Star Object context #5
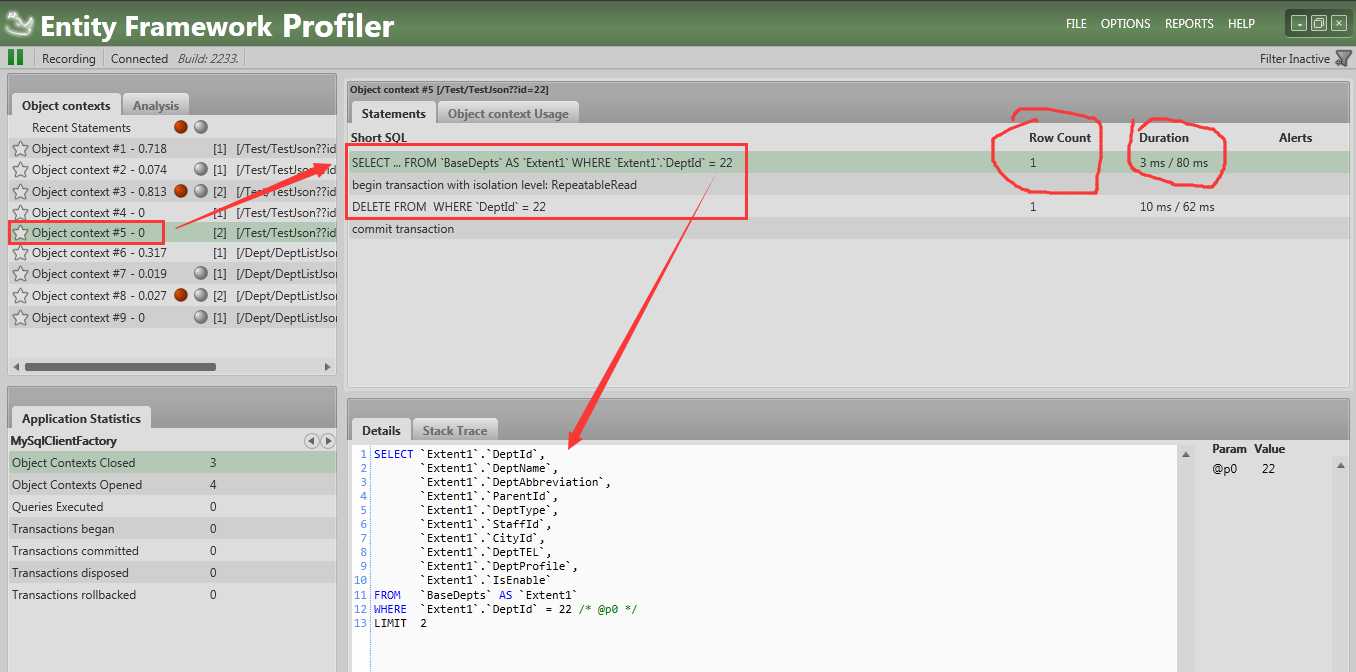Image resolution: width=1356 pixels, height=672 pixels. (20, 233)
